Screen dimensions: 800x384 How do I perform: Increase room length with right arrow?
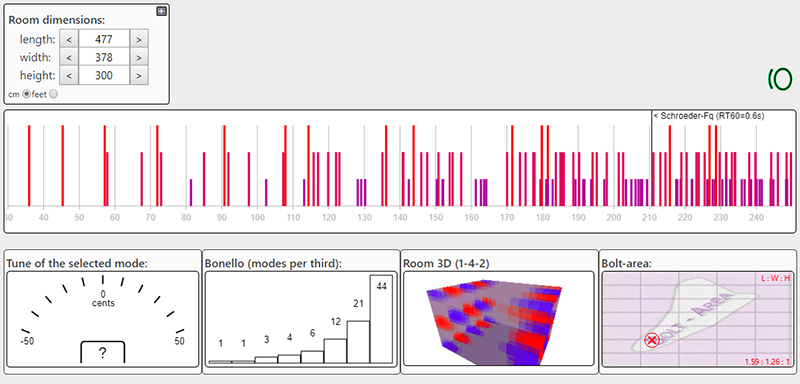(x=139, y=38)
